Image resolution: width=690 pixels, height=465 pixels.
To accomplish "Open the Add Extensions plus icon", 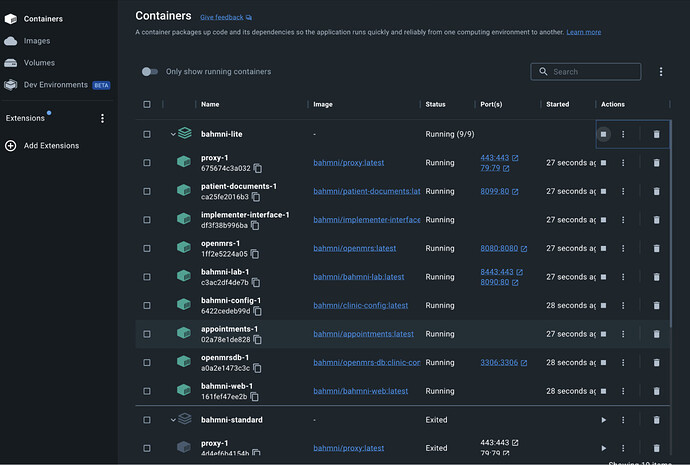I will [x=11, y=146].
